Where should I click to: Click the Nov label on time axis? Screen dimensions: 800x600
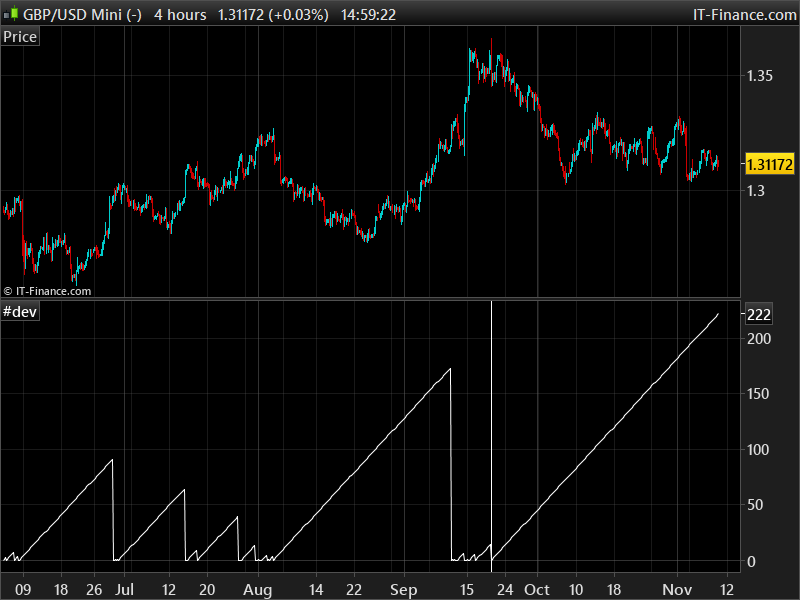click(677, 590)
